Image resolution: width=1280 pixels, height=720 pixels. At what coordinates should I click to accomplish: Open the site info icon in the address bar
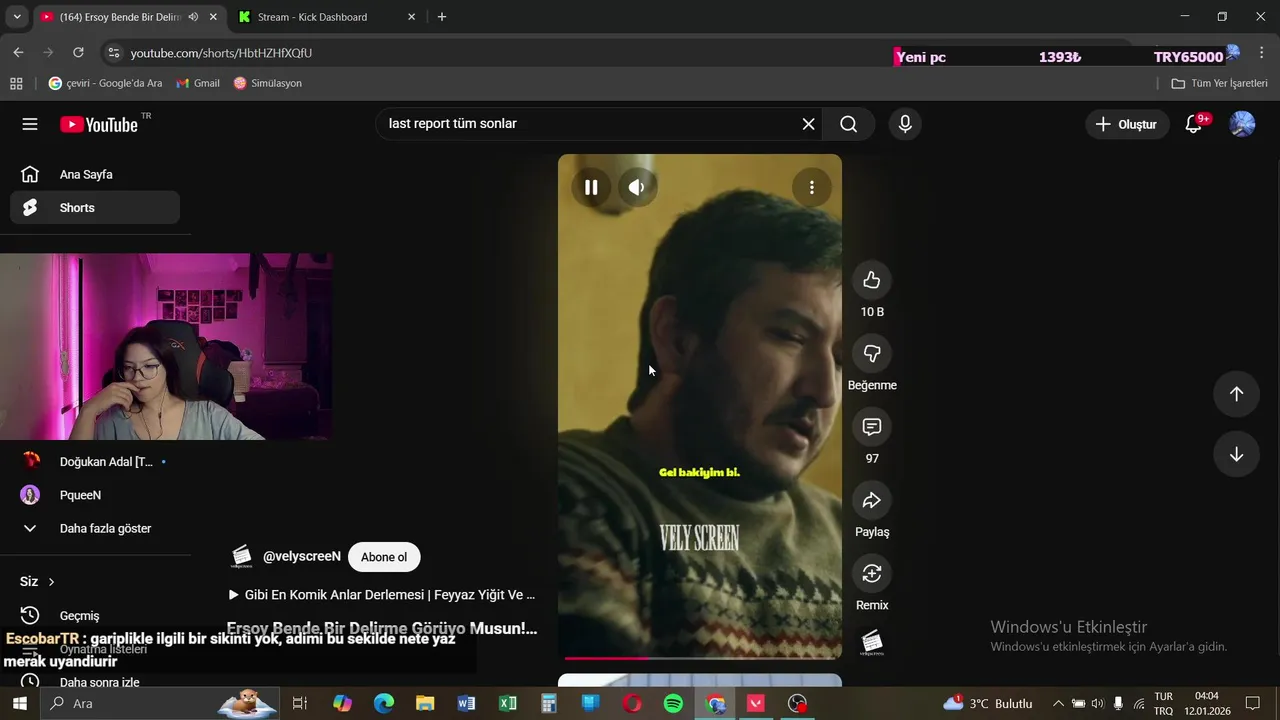(x=113, y=53)
